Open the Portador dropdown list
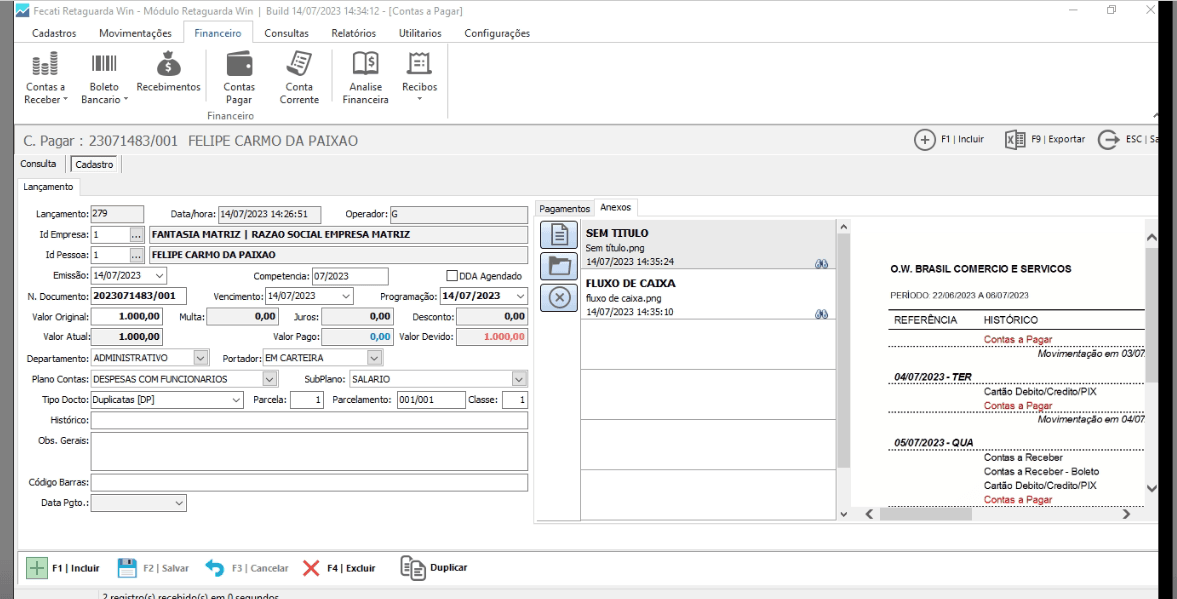1177x599 pixels. [x=374, y=357]
